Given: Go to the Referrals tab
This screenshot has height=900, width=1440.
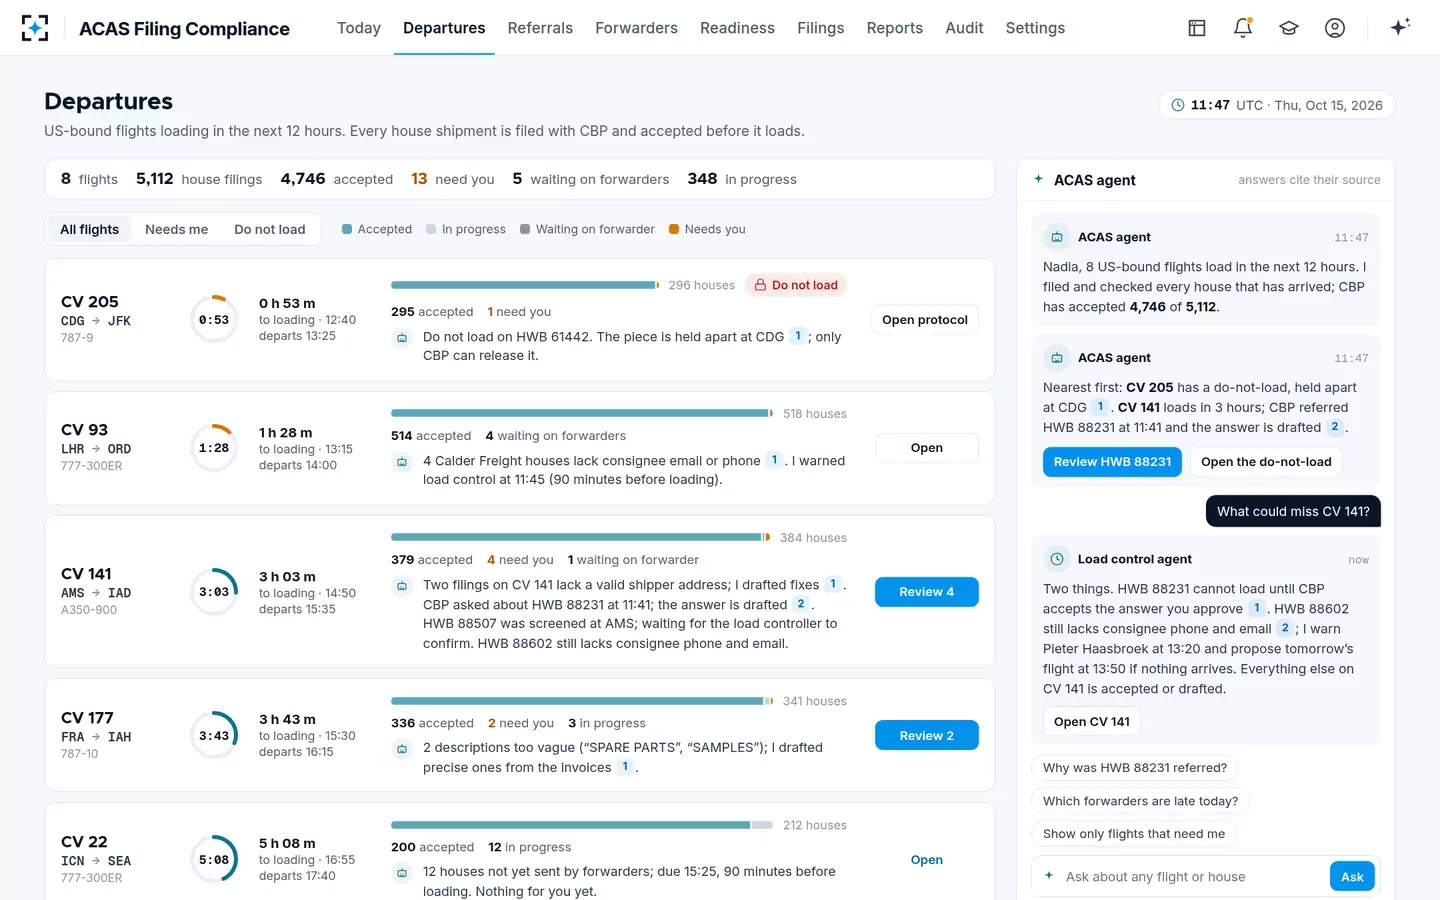Looking at the screenshot, I should (540, 28).
